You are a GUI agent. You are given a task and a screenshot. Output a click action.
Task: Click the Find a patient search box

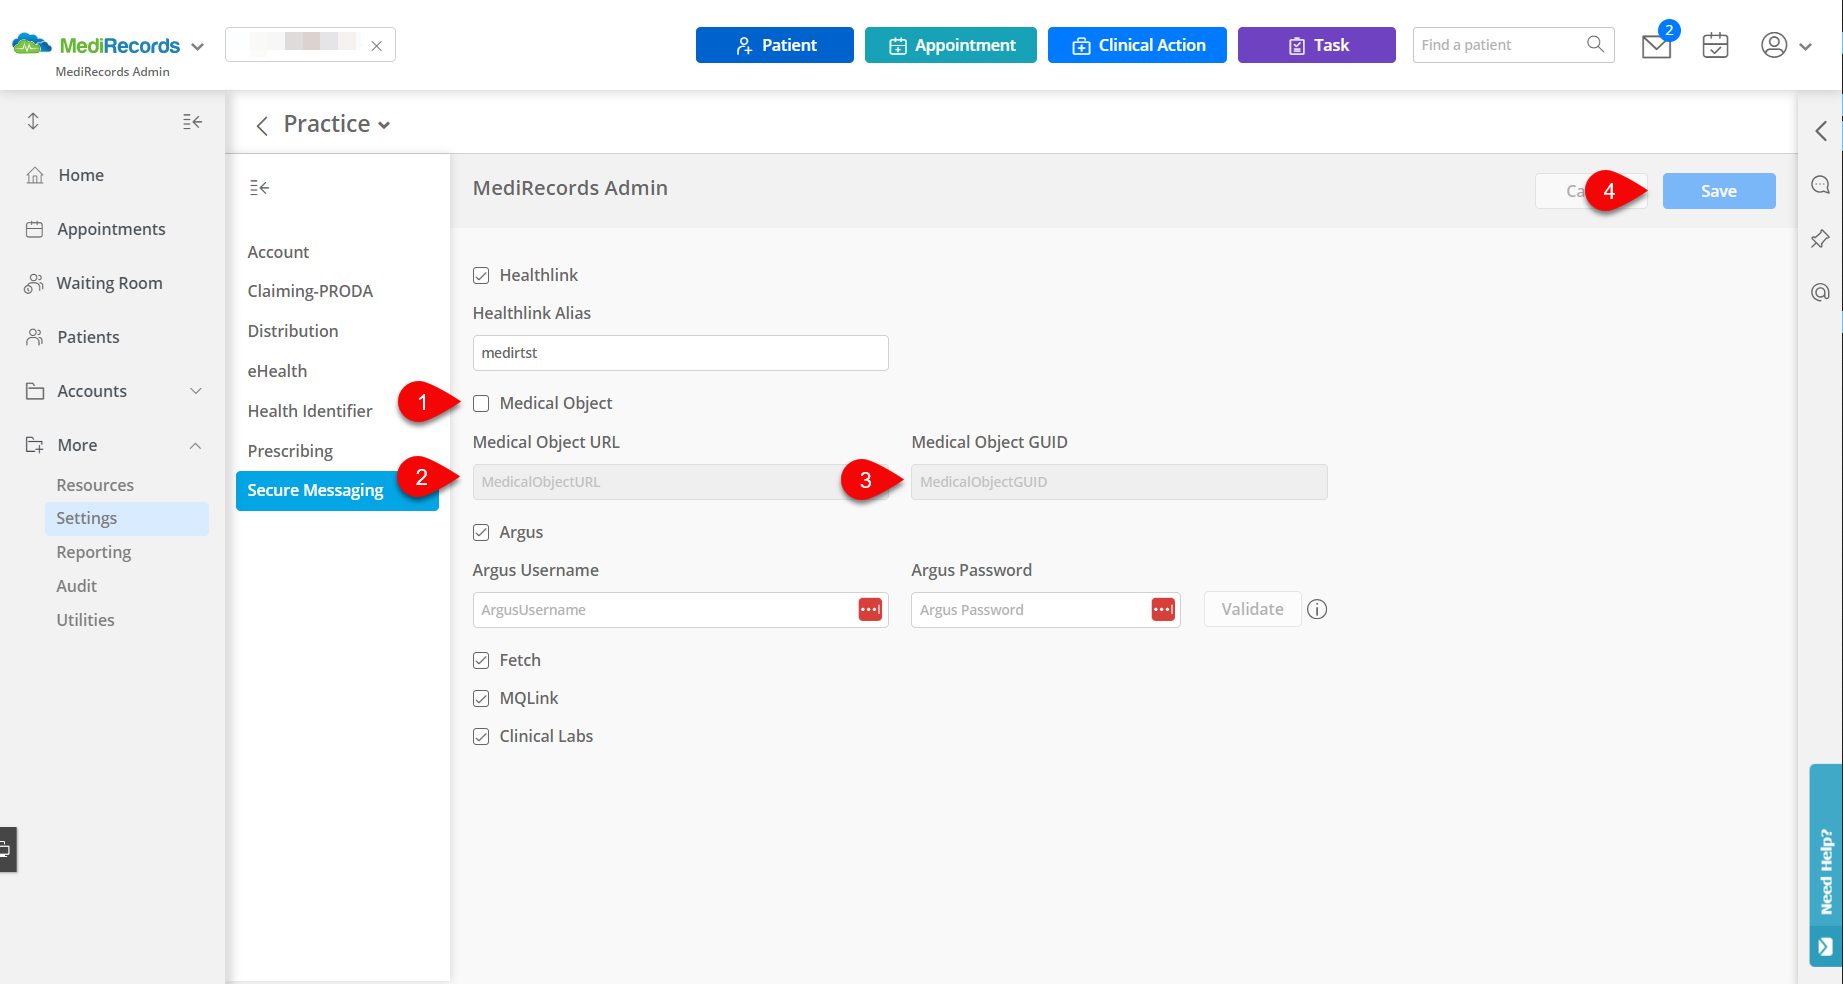tap(1514, 45)
